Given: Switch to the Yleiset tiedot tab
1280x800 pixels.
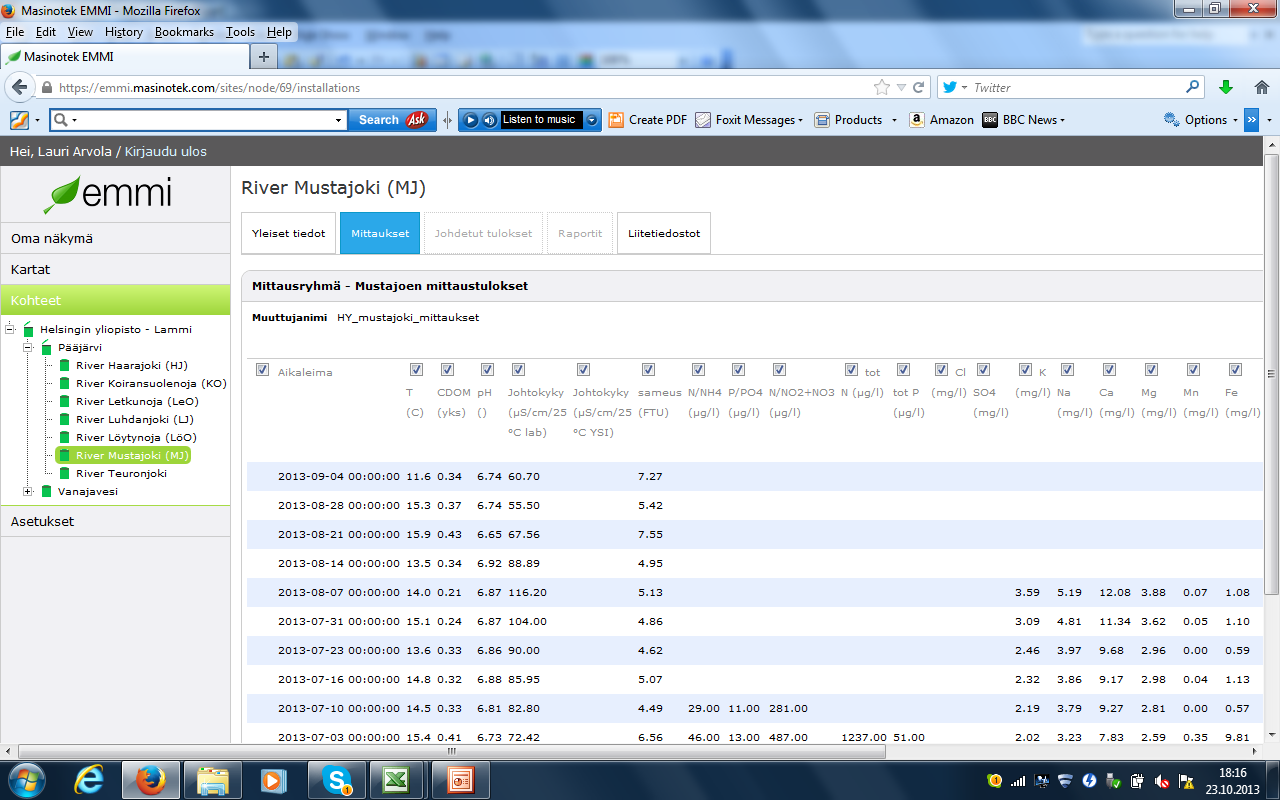Looking at the screenshot, I should (289, 233).
